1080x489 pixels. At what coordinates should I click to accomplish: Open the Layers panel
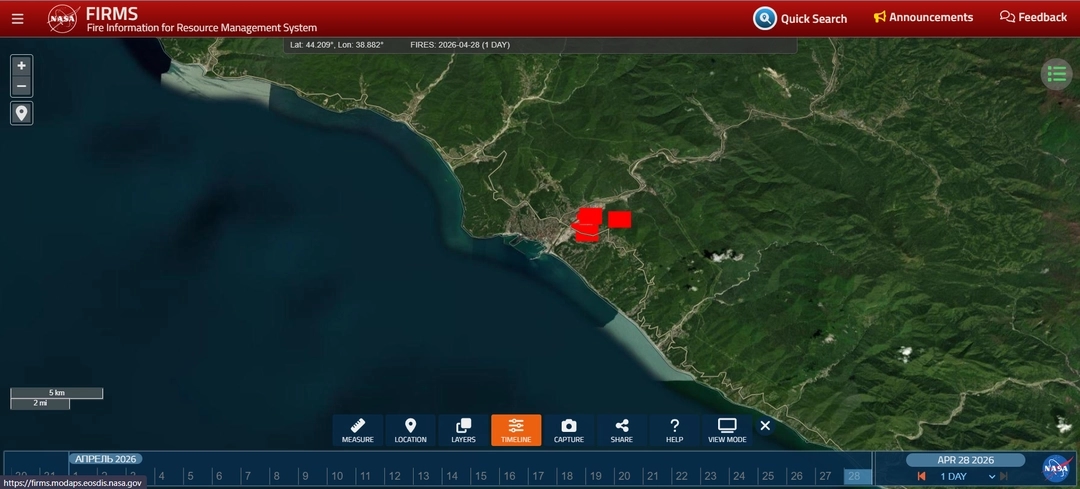pyautogui.click(x=463, y=430)
